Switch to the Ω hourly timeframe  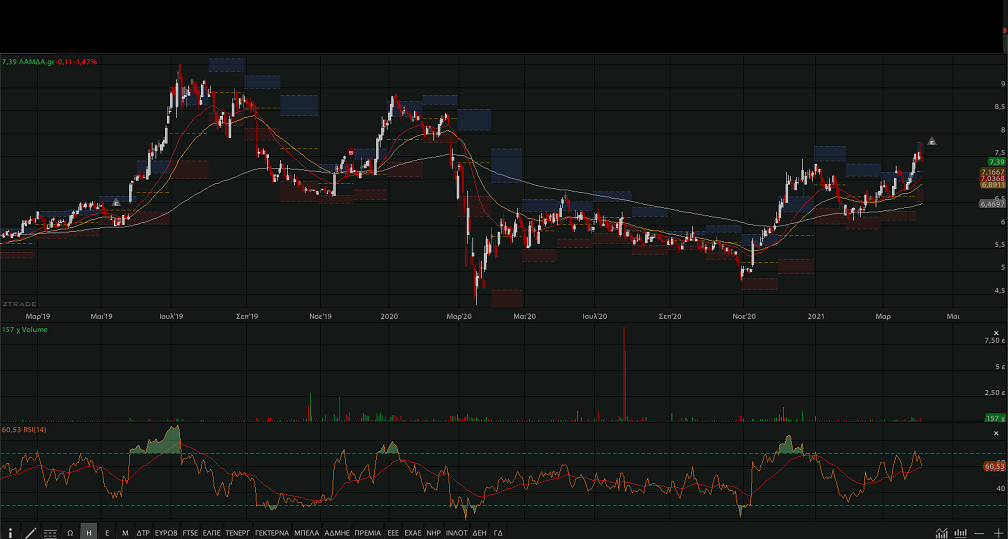pos(70,533)
